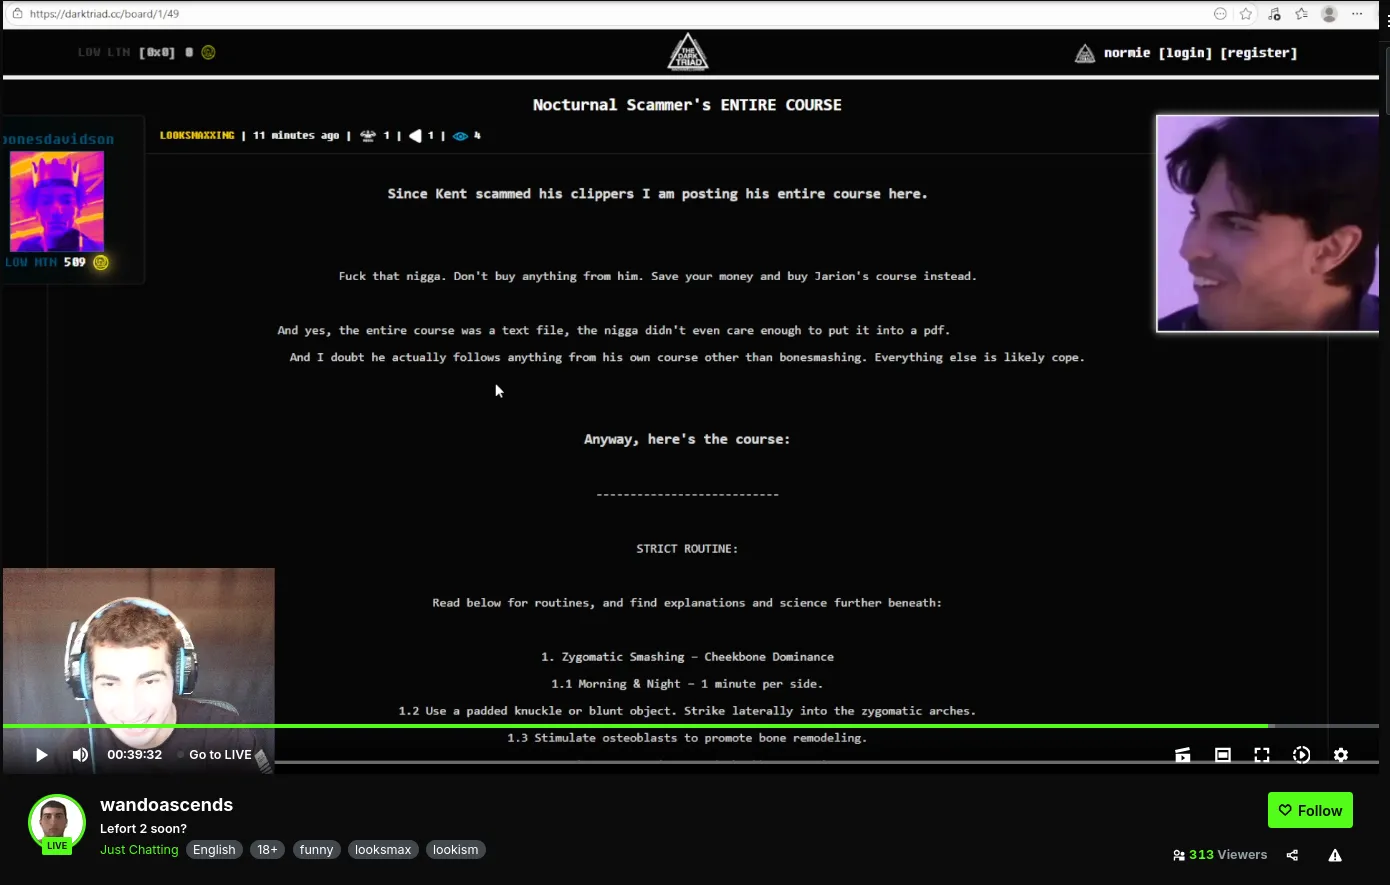This screenshot has height=885, width=1390.
Task: Enter fullscreen mode in the player
Action: [1262, 755]
